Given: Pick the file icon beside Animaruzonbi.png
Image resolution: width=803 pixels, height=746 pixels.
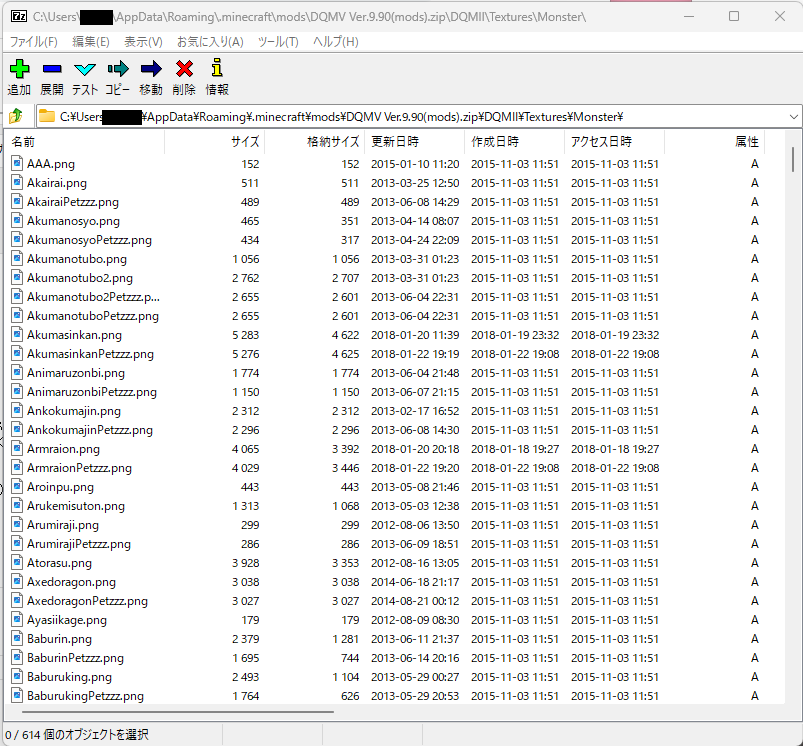Looking at the screenshot, I should [x=17, y=372].
